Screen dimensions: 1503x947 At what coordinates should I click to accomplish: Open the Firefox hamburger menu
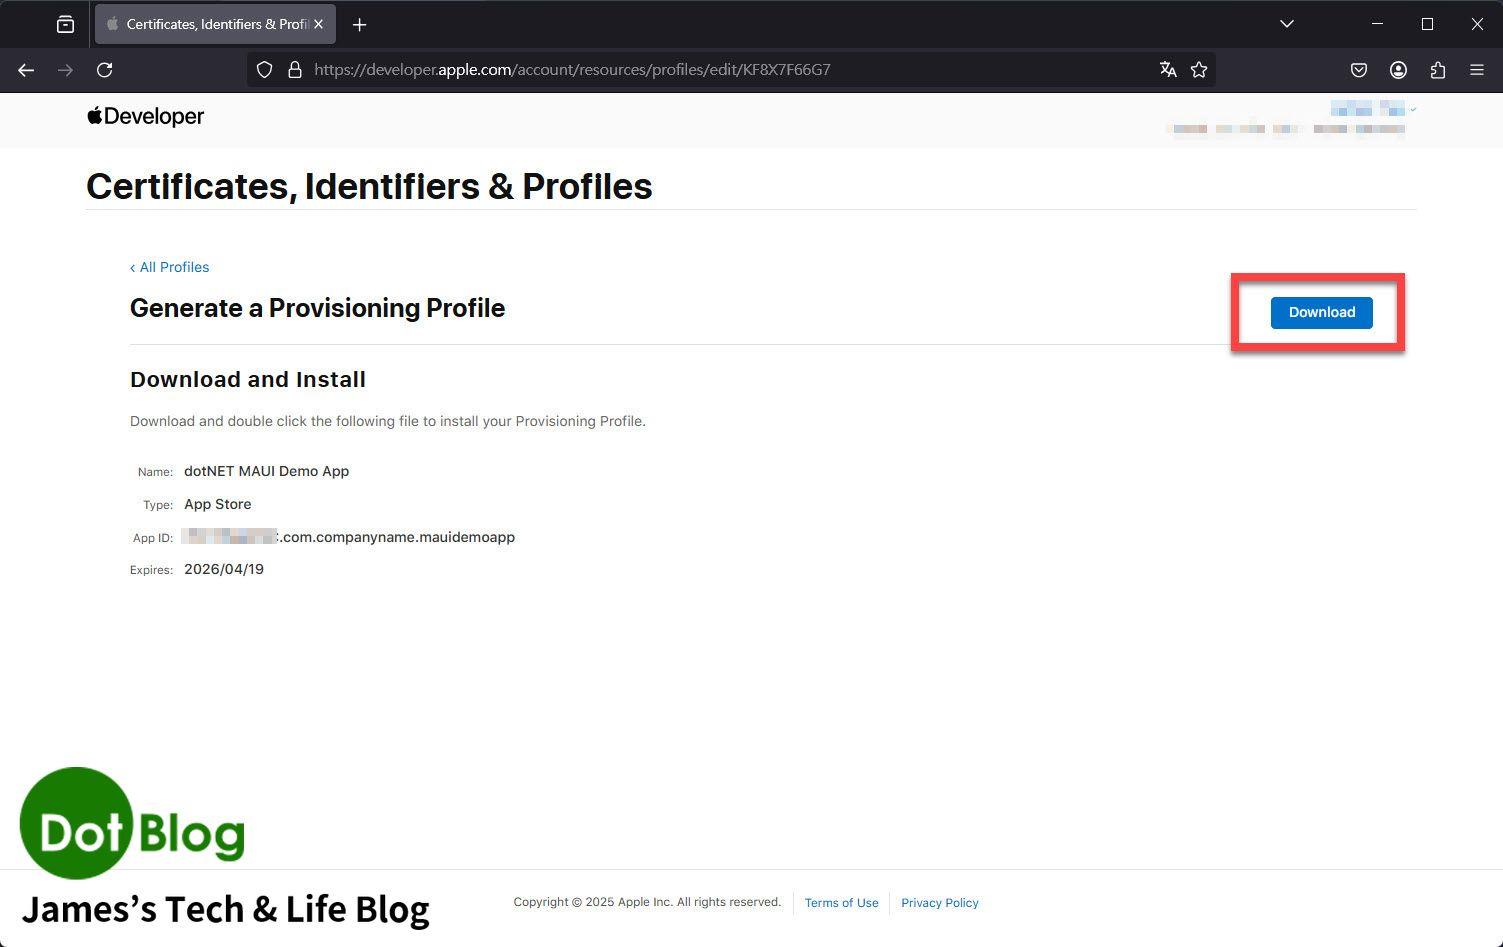pyautogui.click(x=1477, y=70)
